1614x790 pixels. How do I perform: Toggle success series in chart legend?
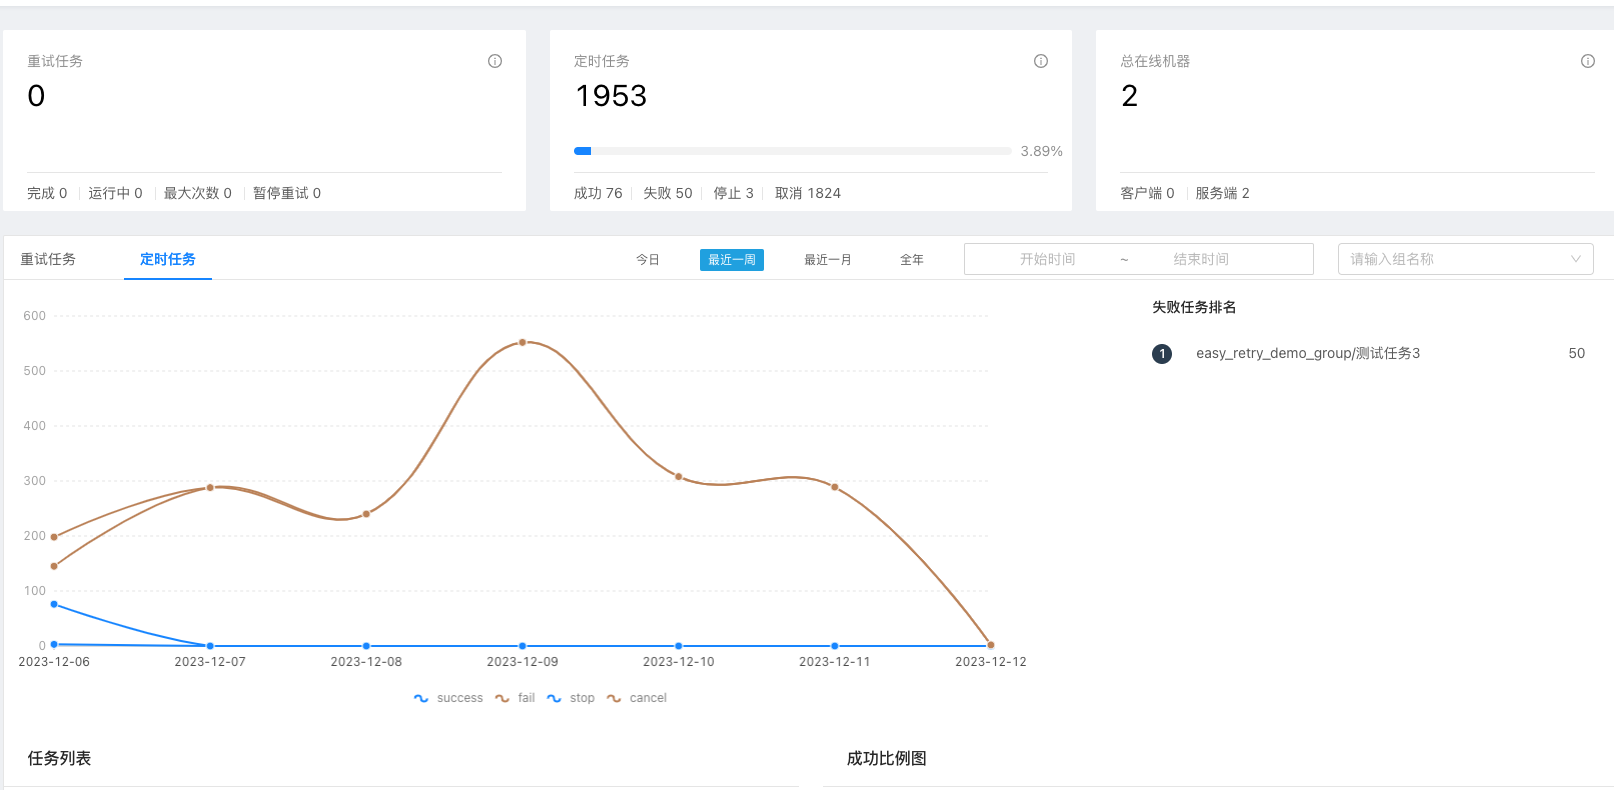coord(449,698)
